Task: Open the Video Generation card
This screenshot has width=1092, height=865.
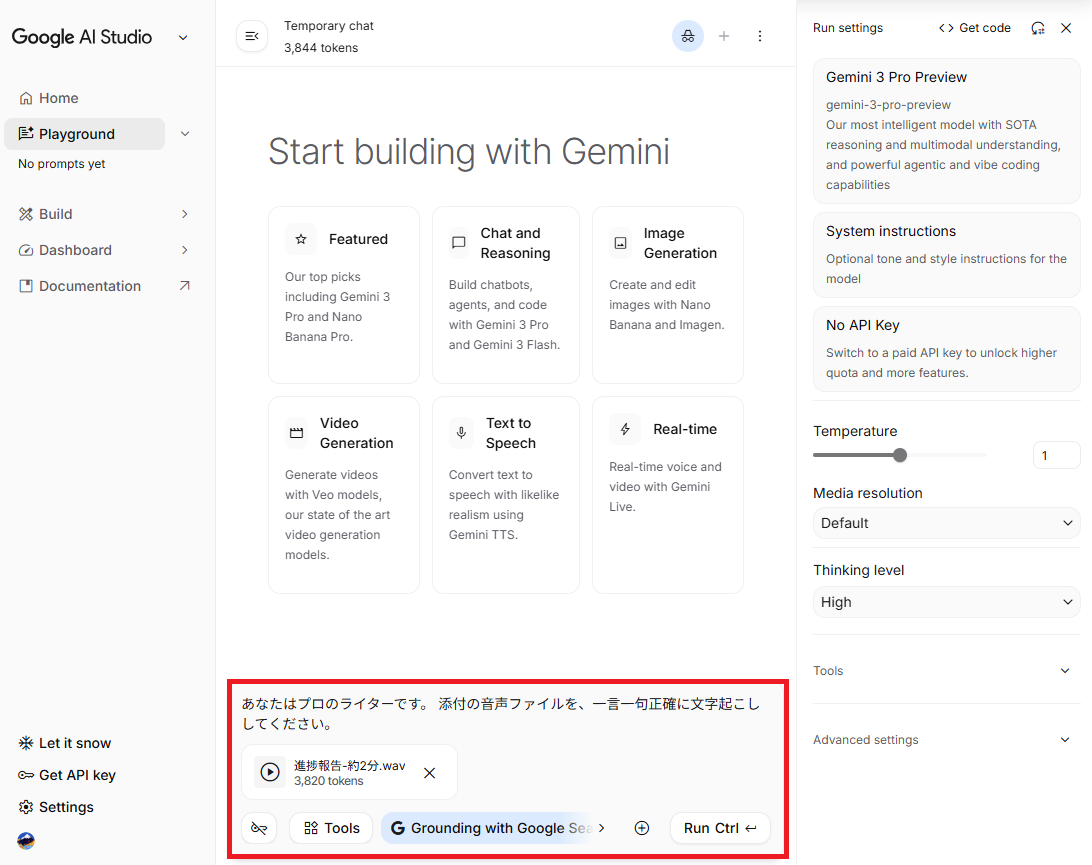Action: tap(344, 495)
